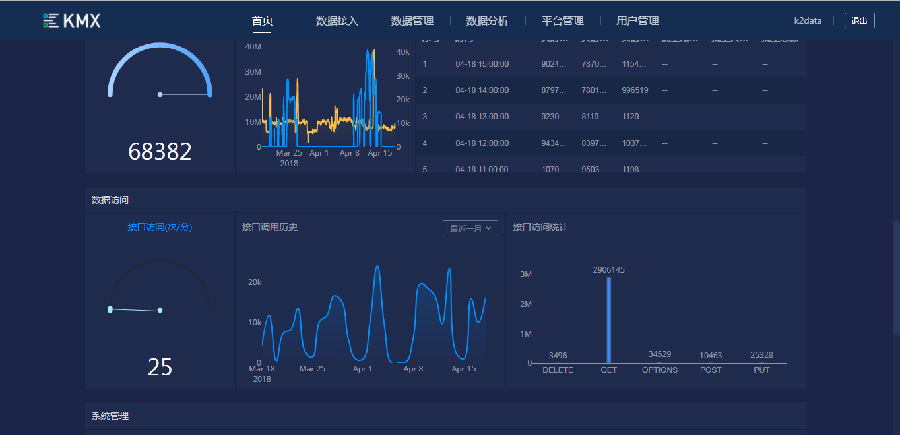The image size is (900, 435).
Task: Click the POST axis label
Action: 711,370
